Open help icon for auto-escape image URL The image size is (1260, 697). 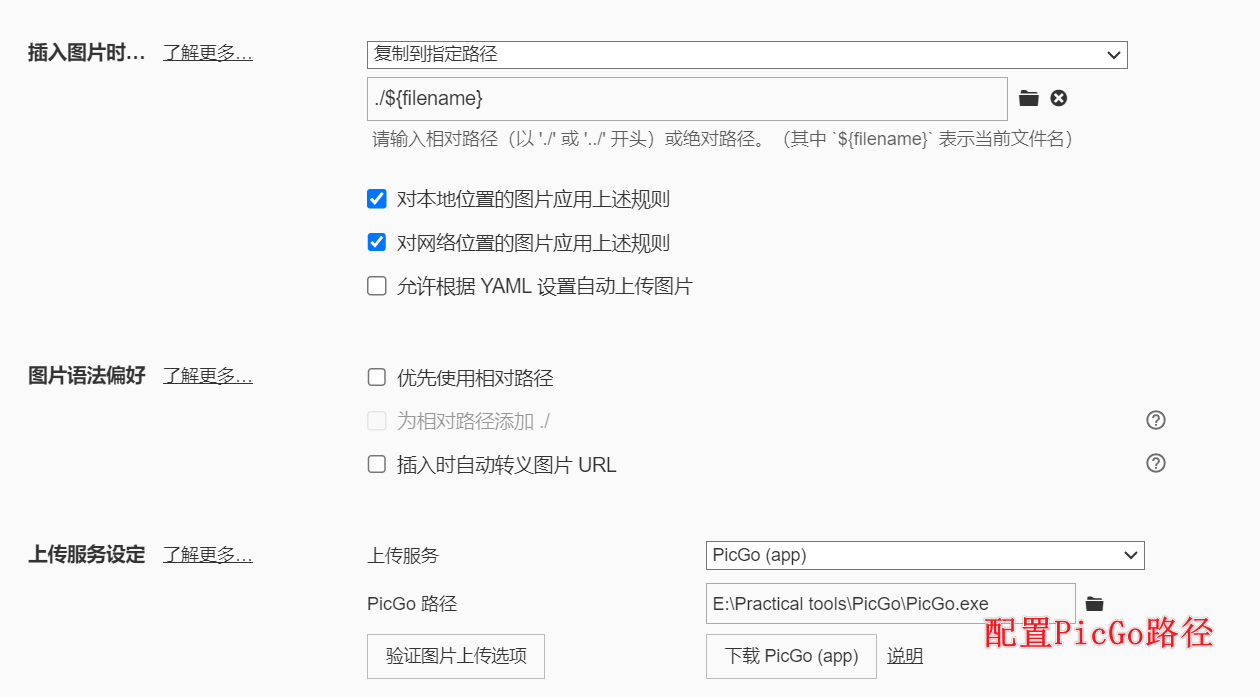click(x=1156, y=463)
